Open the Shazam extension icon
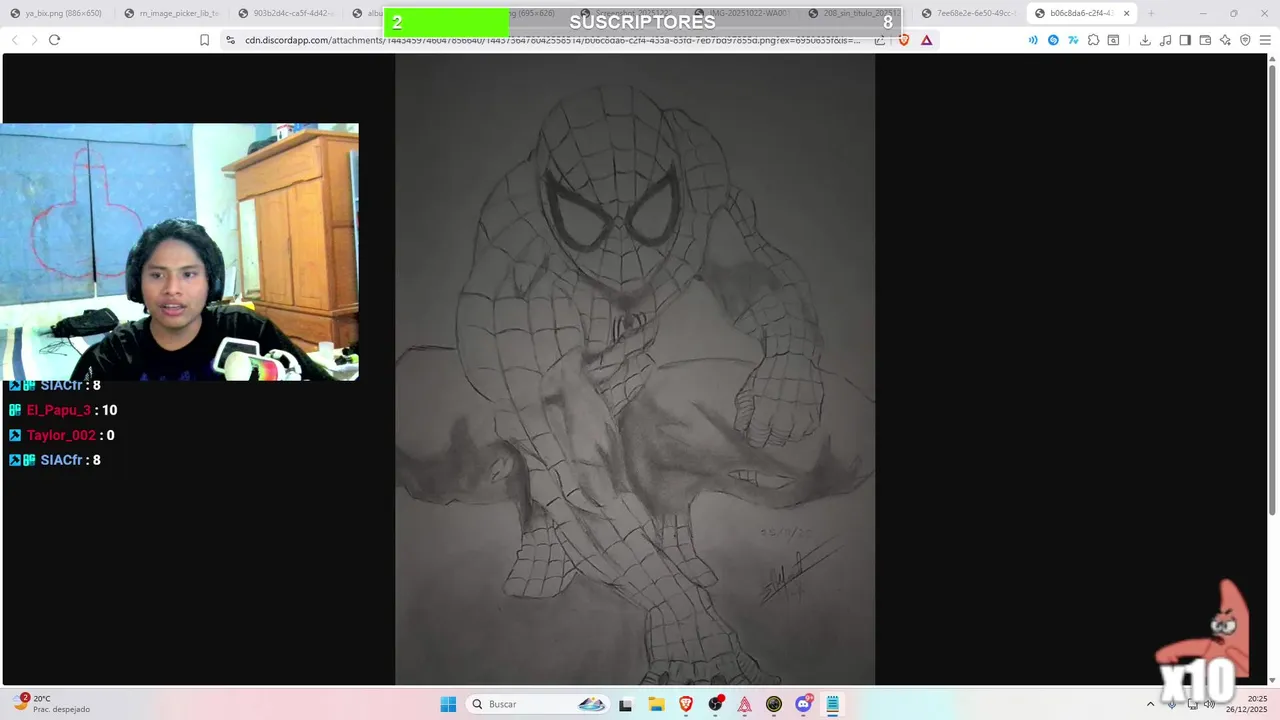 [1053, 40]
